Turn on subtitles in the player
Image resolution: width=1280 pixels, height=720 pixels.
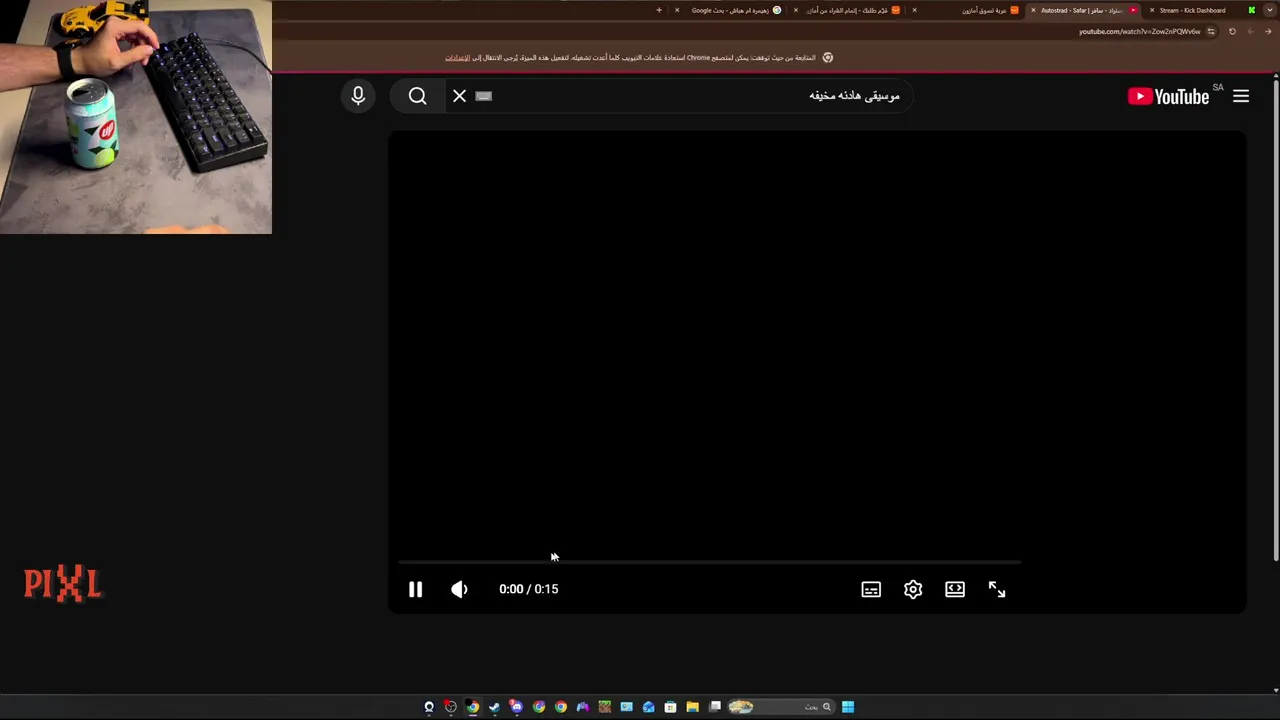point(871,589)
